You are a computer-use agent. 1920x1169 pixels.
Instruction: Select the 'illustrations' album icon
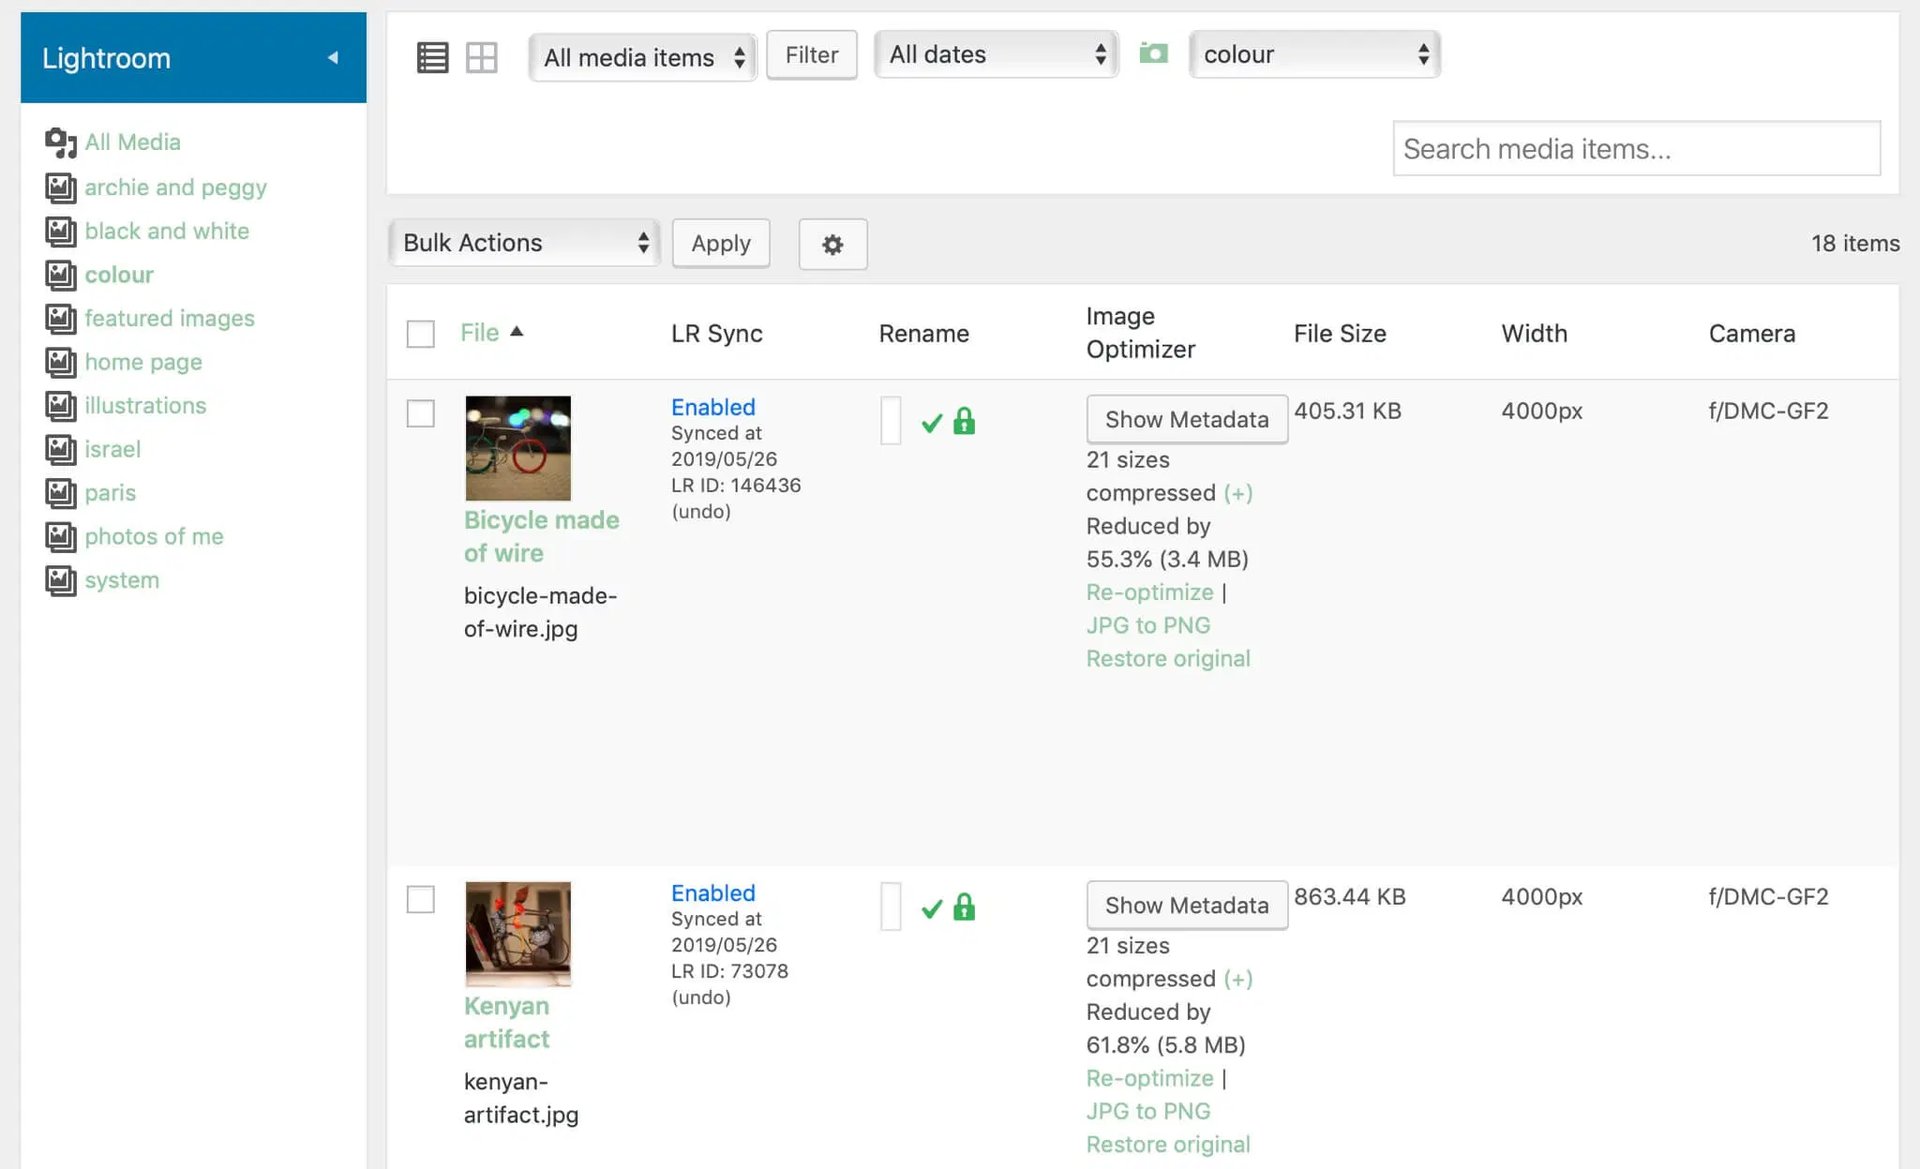[x=59, y=405]
